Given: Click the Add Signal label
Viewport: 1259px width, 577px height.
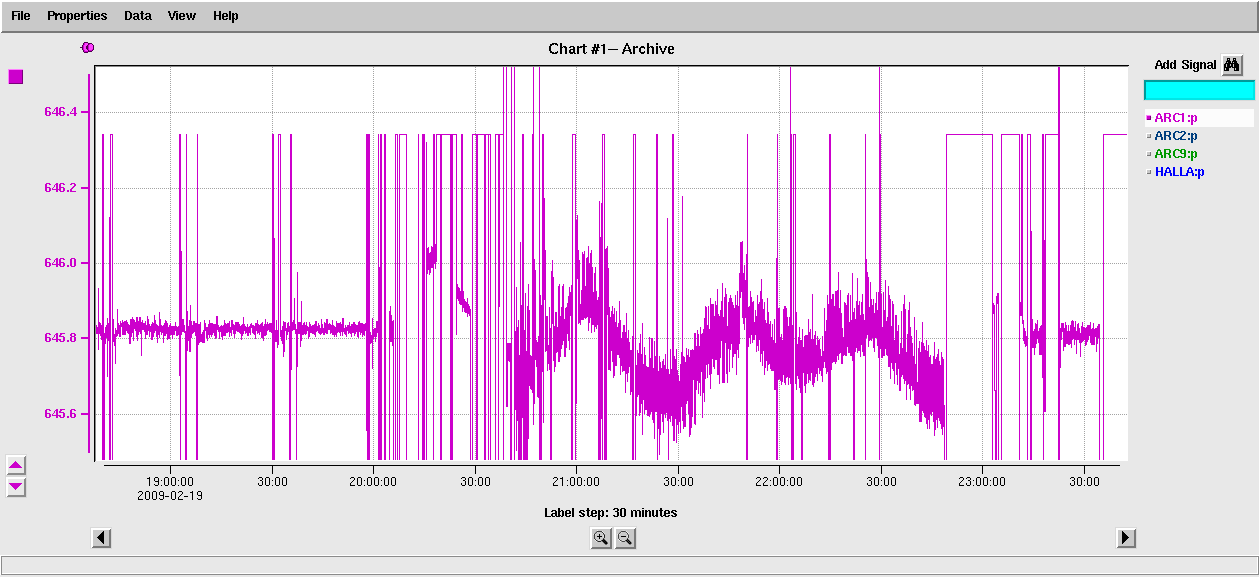Looking at the screenshot, I should point(1185,65).
